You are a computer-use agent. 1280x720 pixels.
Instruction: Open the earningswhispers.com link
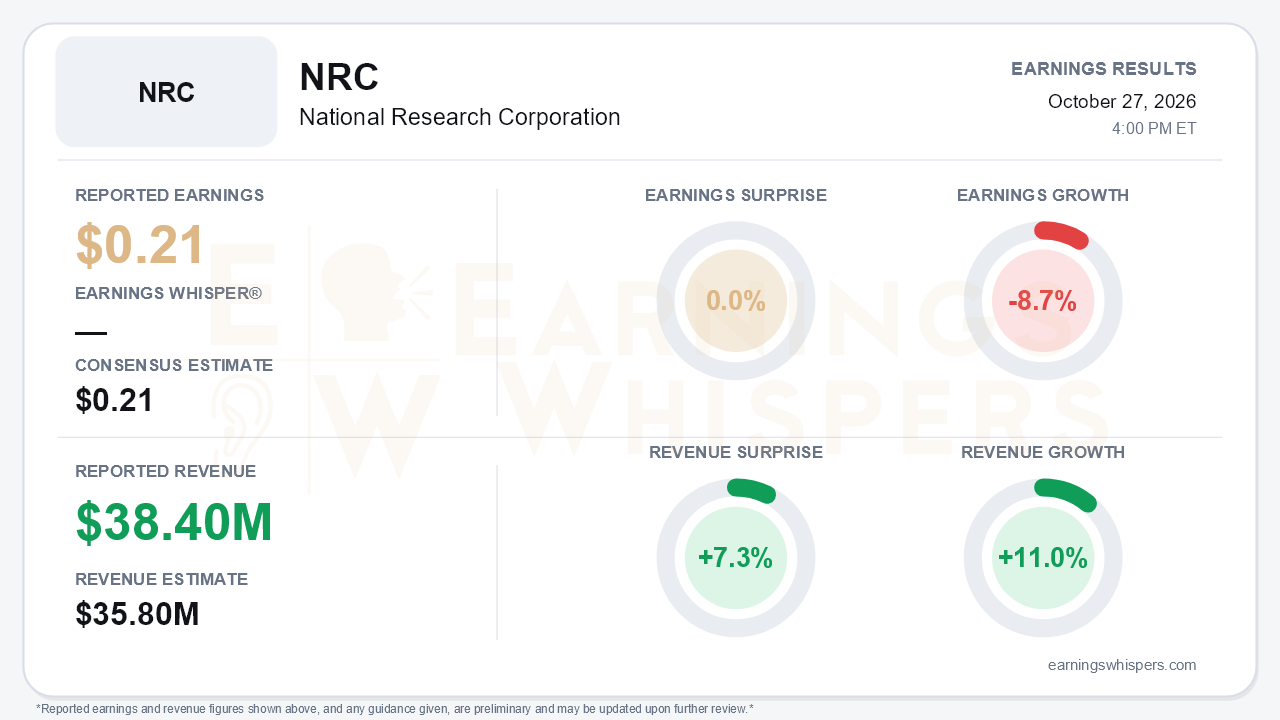(x=1122, y=665)
